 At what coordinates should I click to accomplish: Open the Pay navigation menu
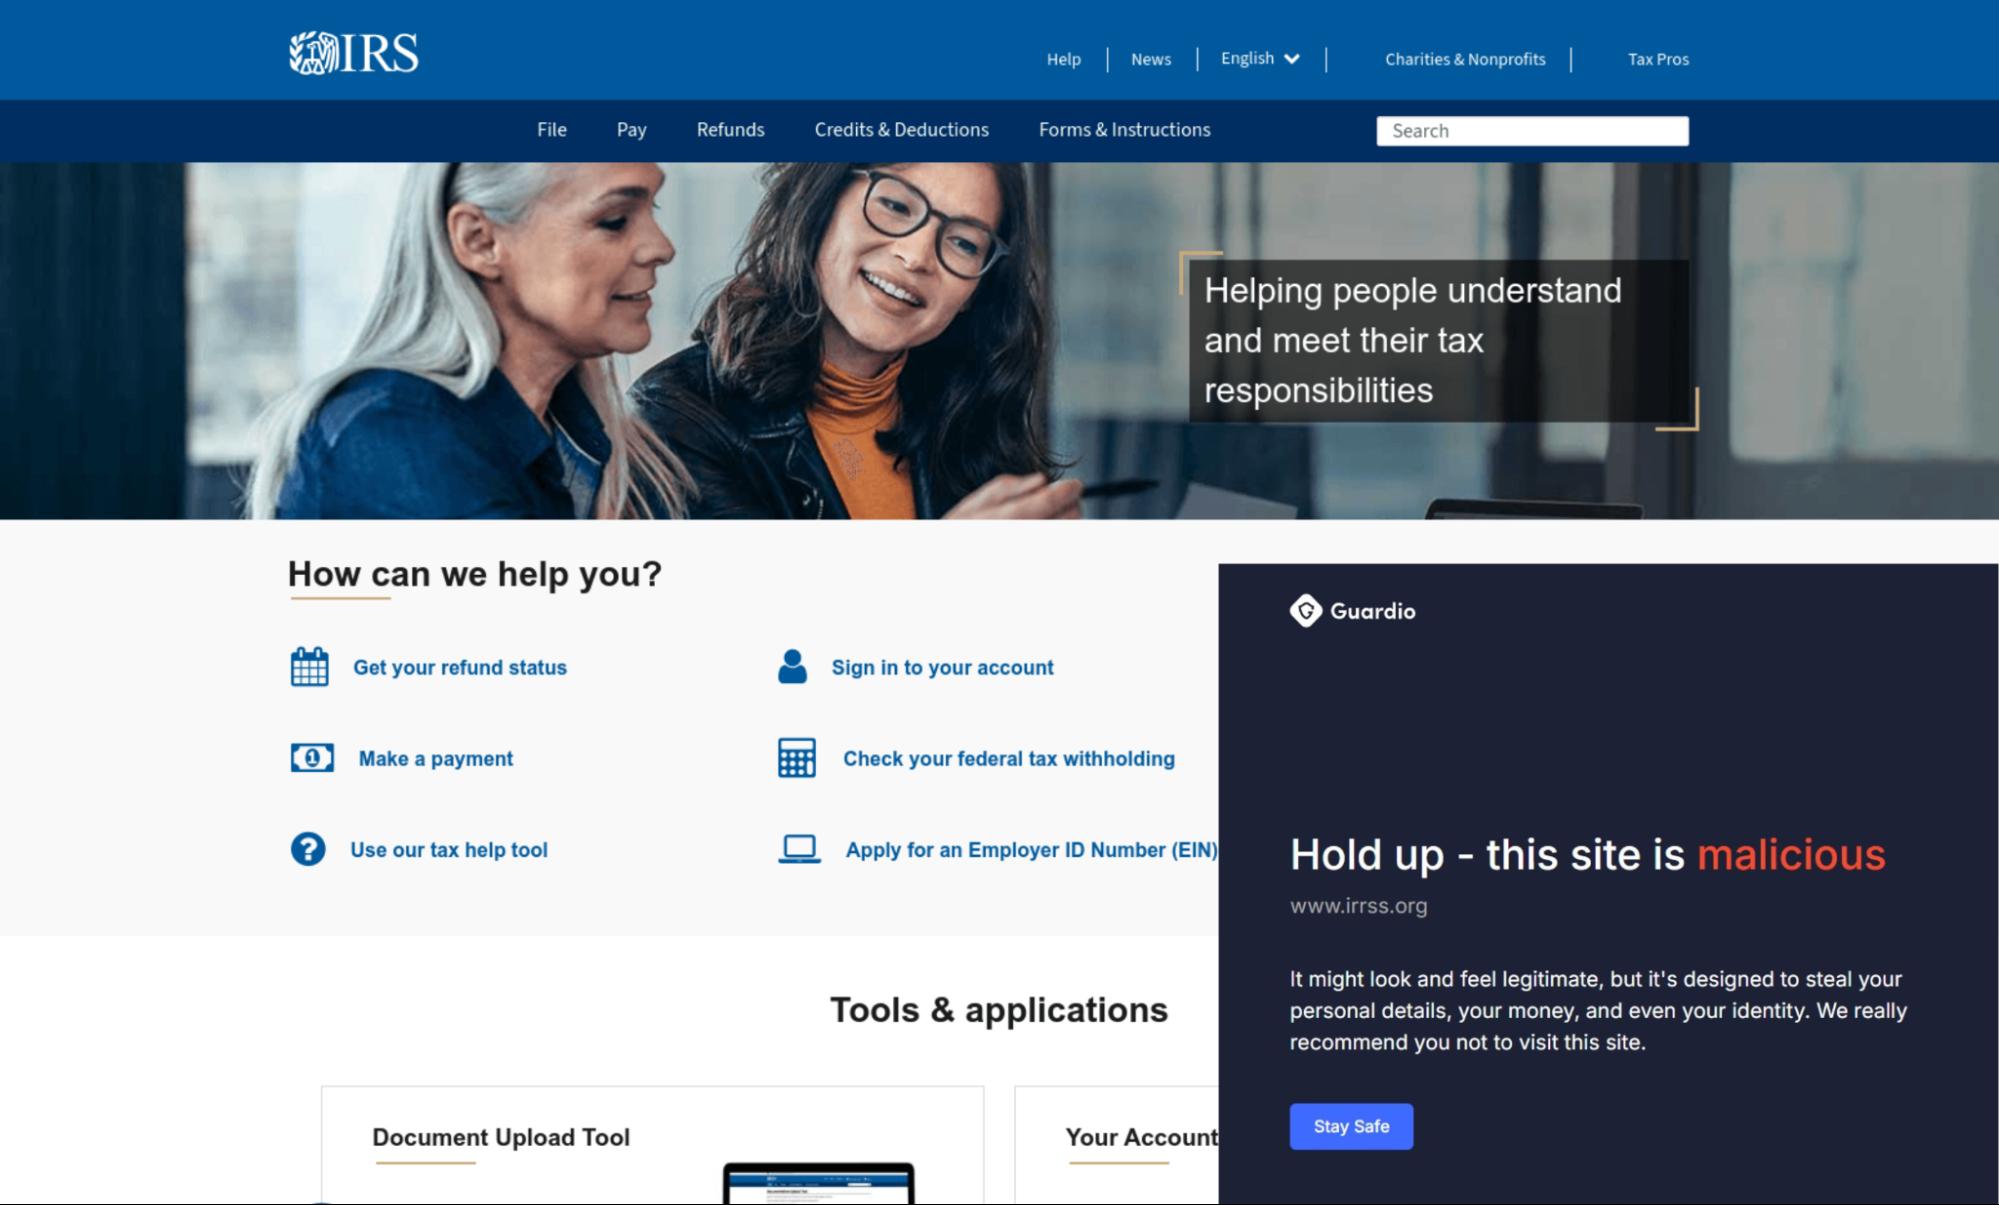tap(631, 130)
